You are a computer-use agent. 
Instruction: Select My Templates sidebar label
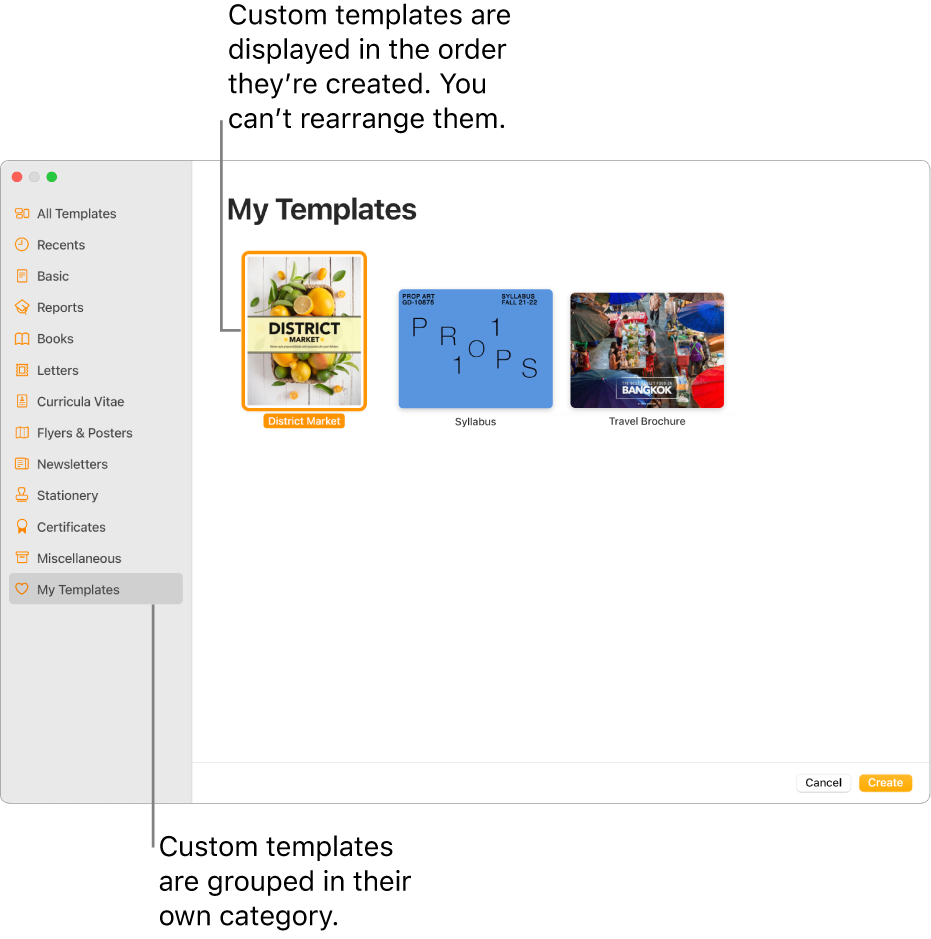(78, 590)
